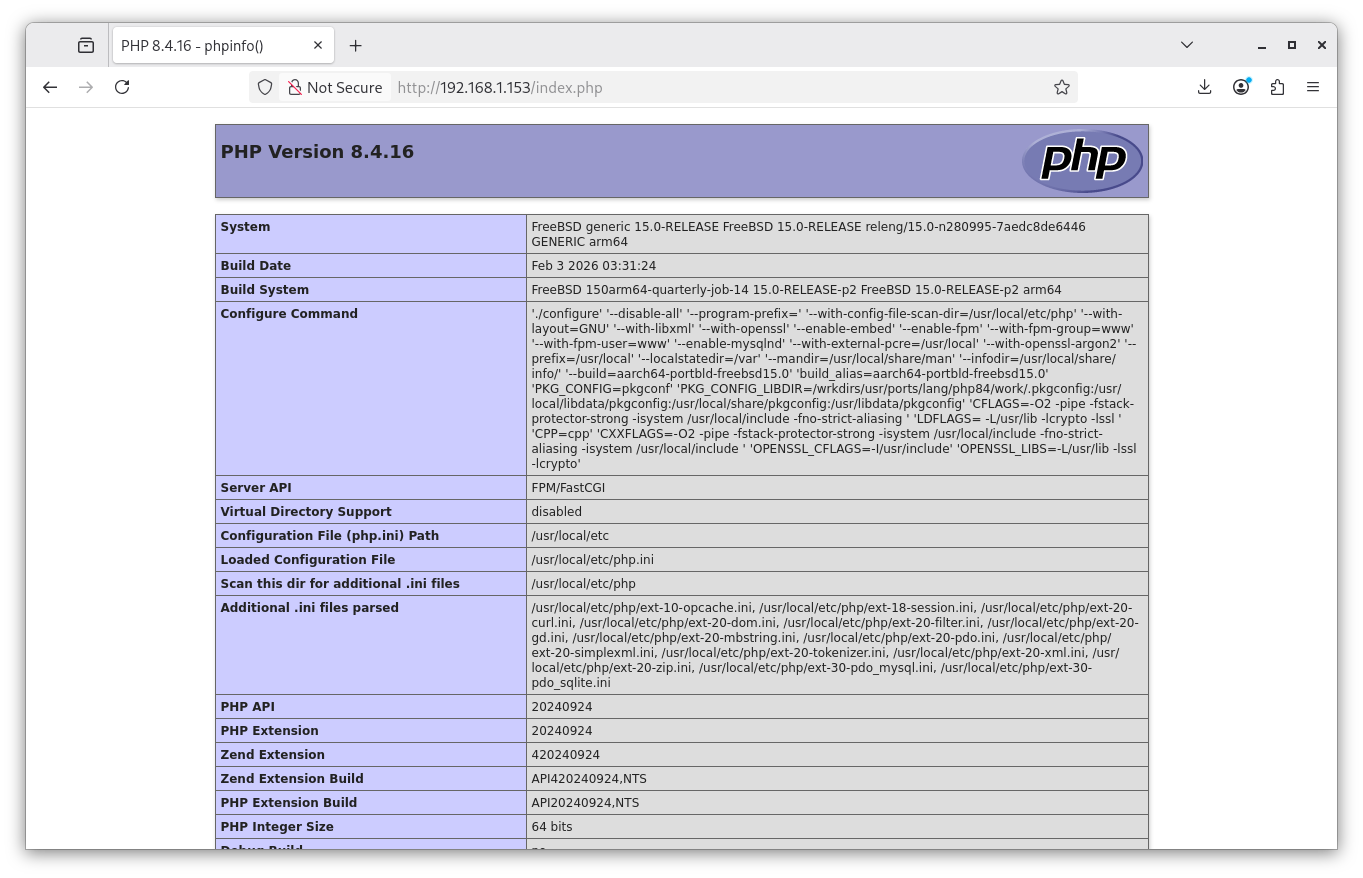Maximize the browser window

[x=1292, y=45]
